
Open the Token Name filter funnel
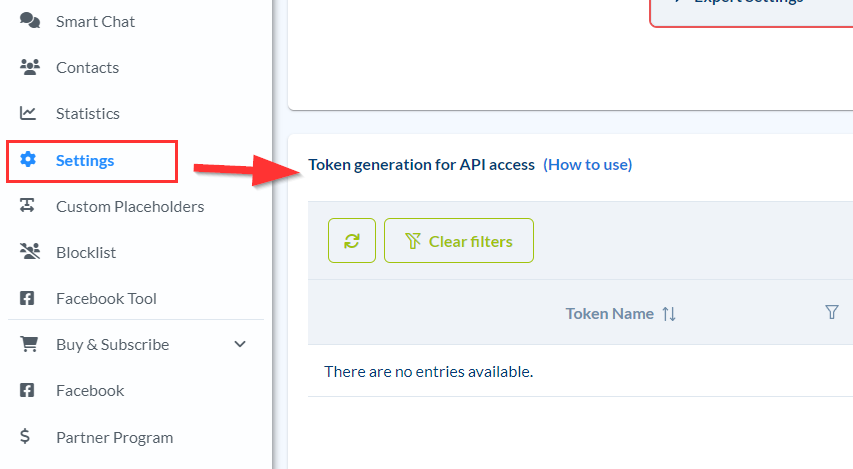(x=831, y=312)
